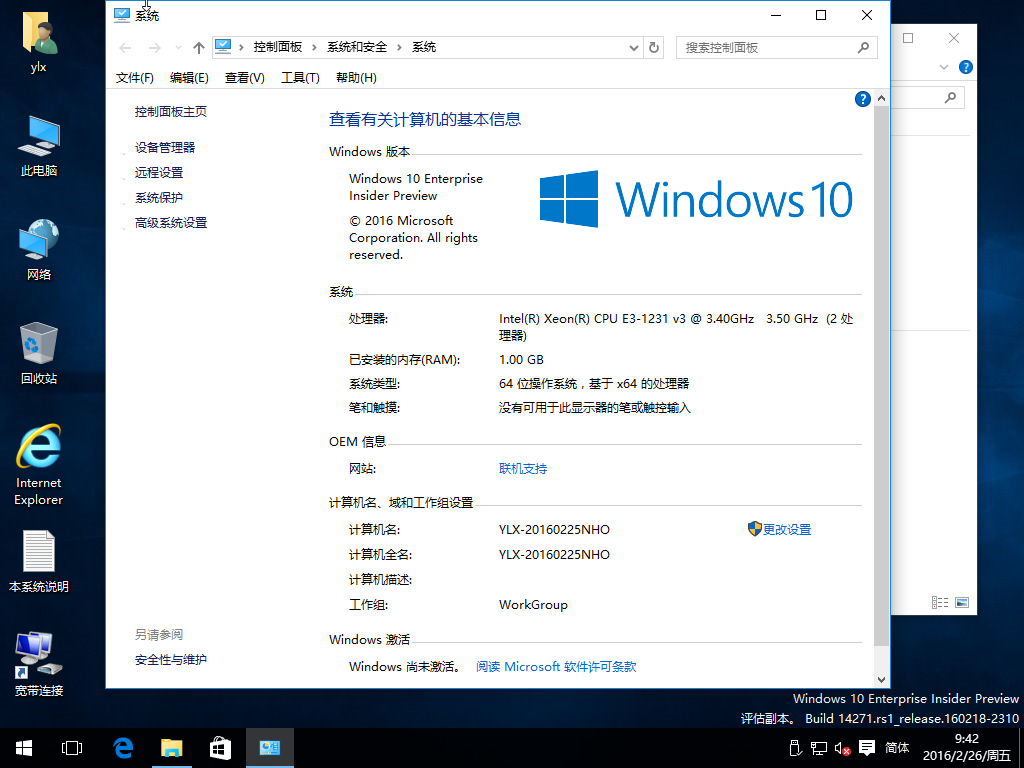Open the blue help question mark icon
The image size is (1024, 768).
tap(863, 99)
